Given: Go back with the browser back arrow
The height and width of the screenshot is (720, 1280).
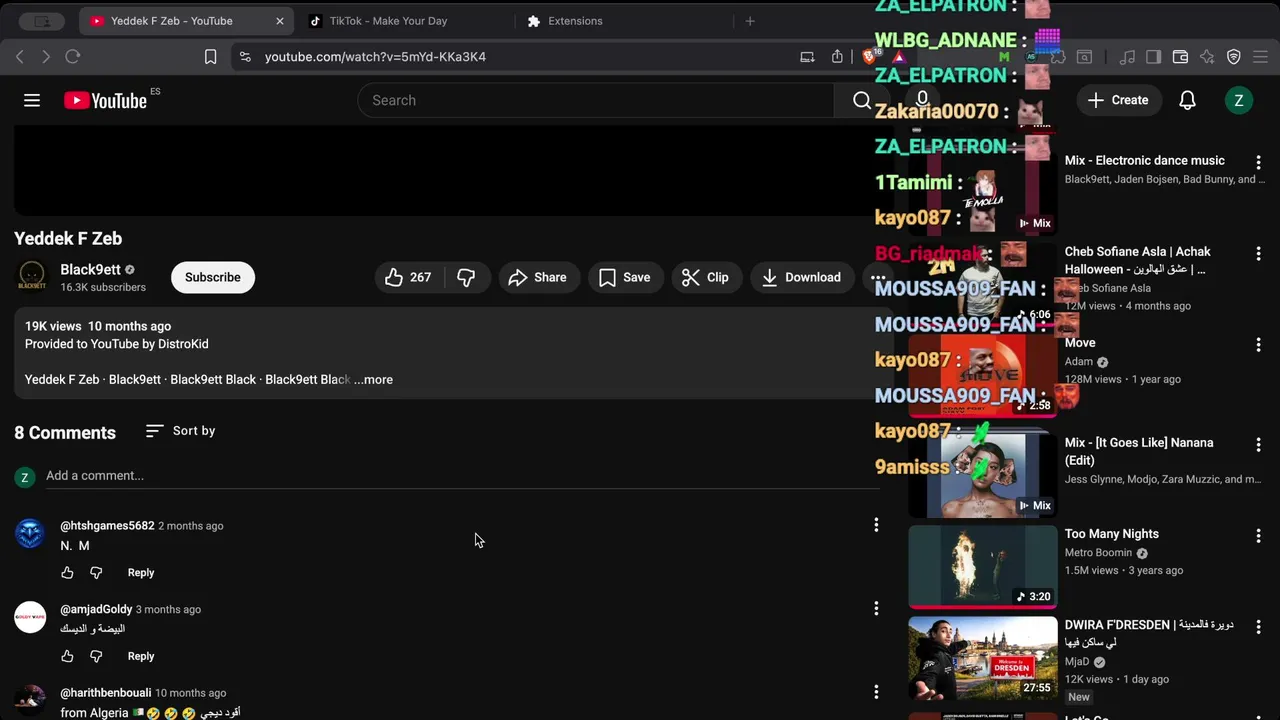Looking at the screenshot, I should coord(20,57).
